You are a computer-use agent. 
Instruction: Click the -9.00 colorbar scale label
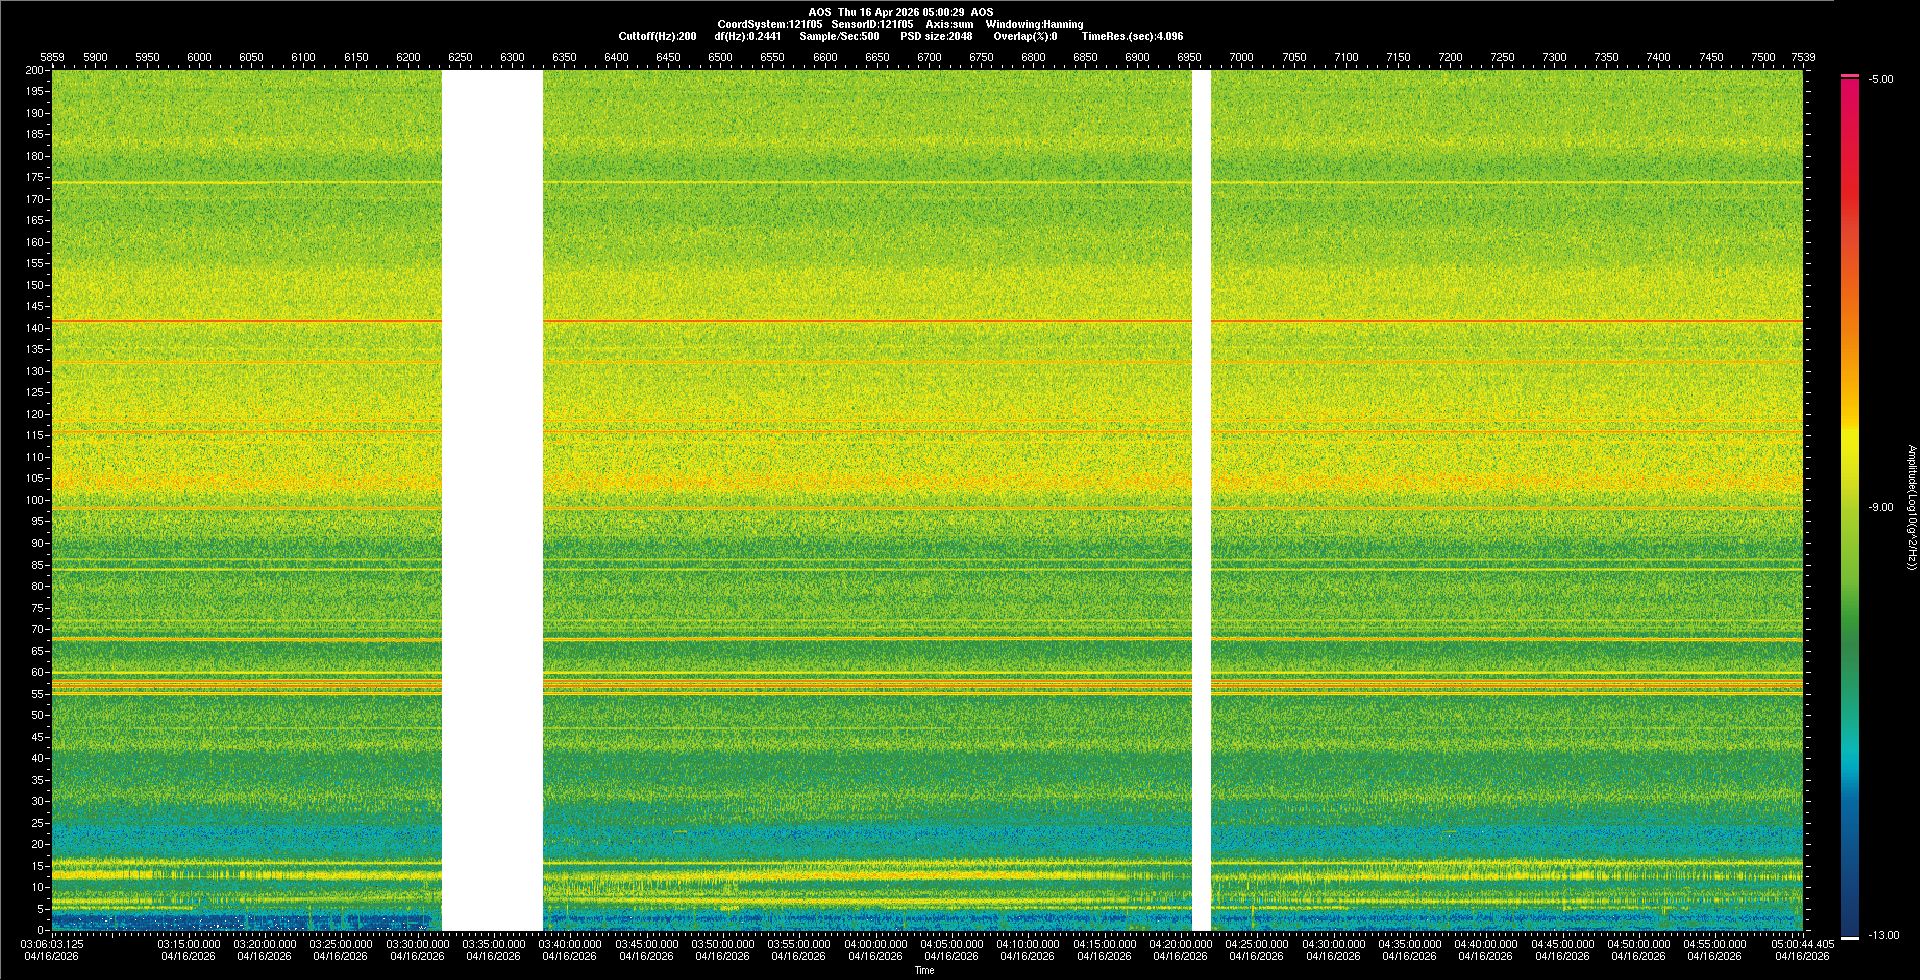[x=1881, y=507]
